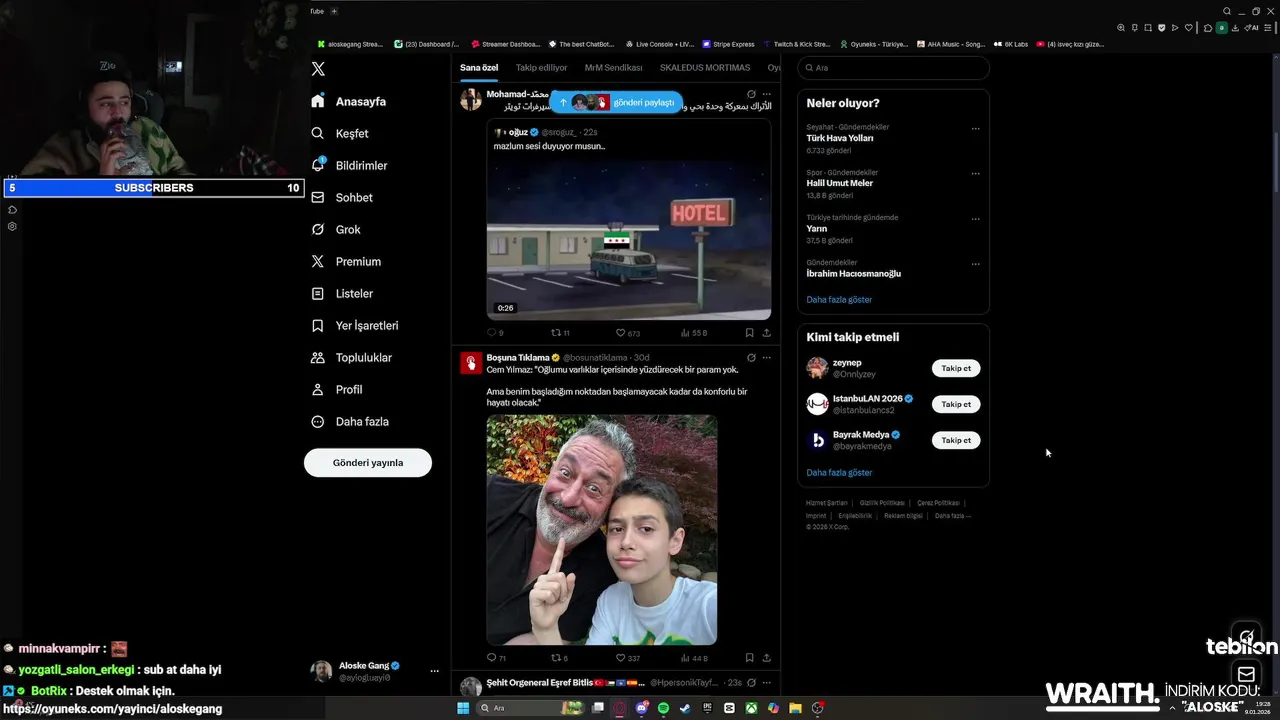Image resolution: width=1280 pixels, height=720 pixels.
Task: Switch to Takip ediliyor tab
Action: click(x=541, y=68)
